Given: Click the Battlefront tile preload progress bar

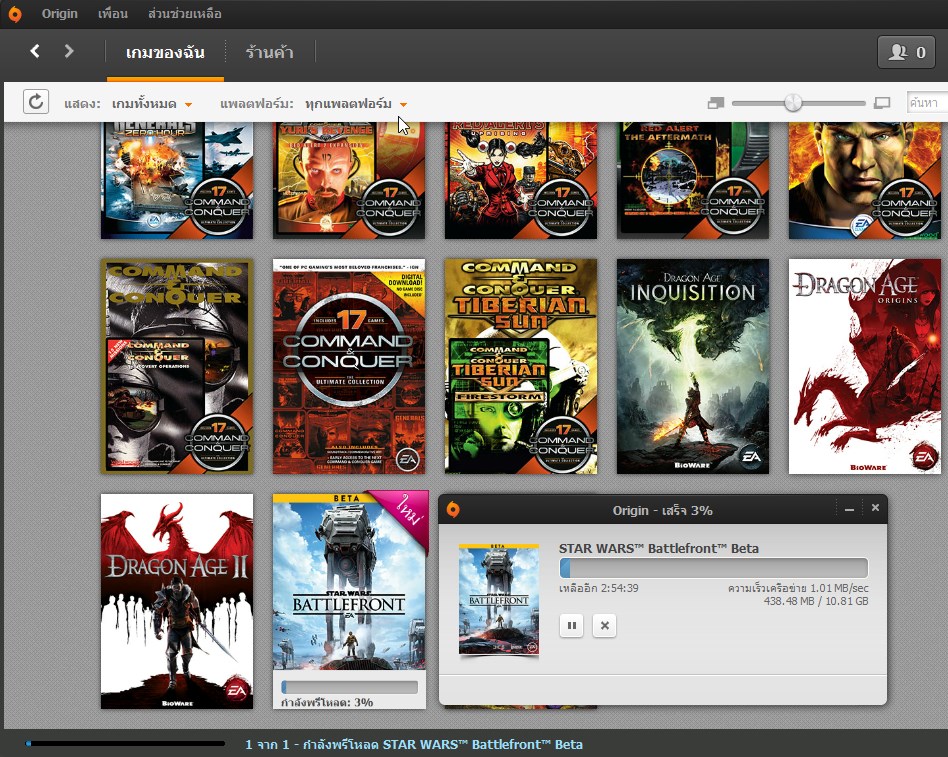Looking at the screenshot, I should tap(349, 687).
